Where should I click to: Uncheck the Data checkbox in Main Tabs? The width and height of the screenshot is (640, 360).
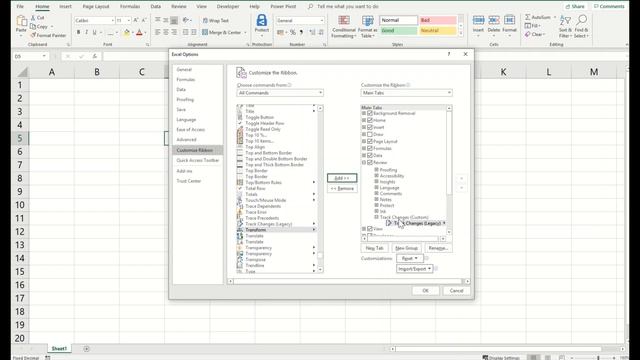click(370, 156)
